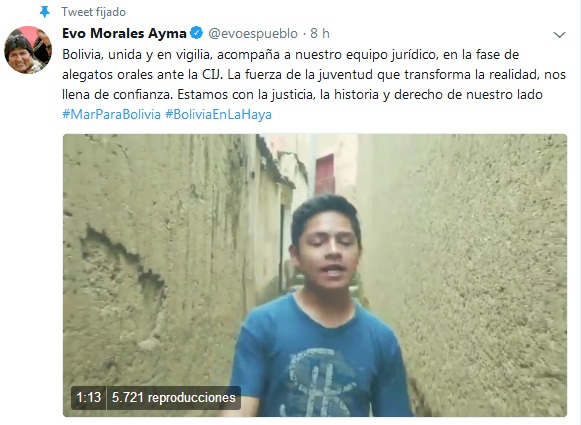Click the blue verified badge checkmark

[196, 33]
